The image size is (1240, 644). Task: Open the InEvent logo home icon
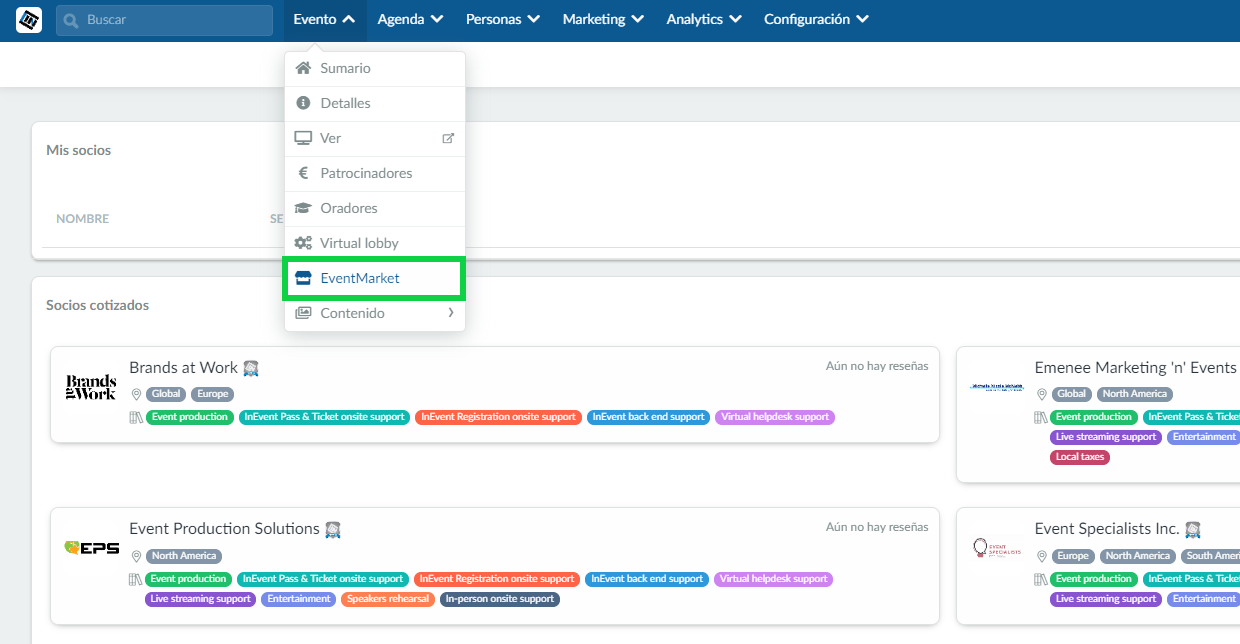(29, 20)
